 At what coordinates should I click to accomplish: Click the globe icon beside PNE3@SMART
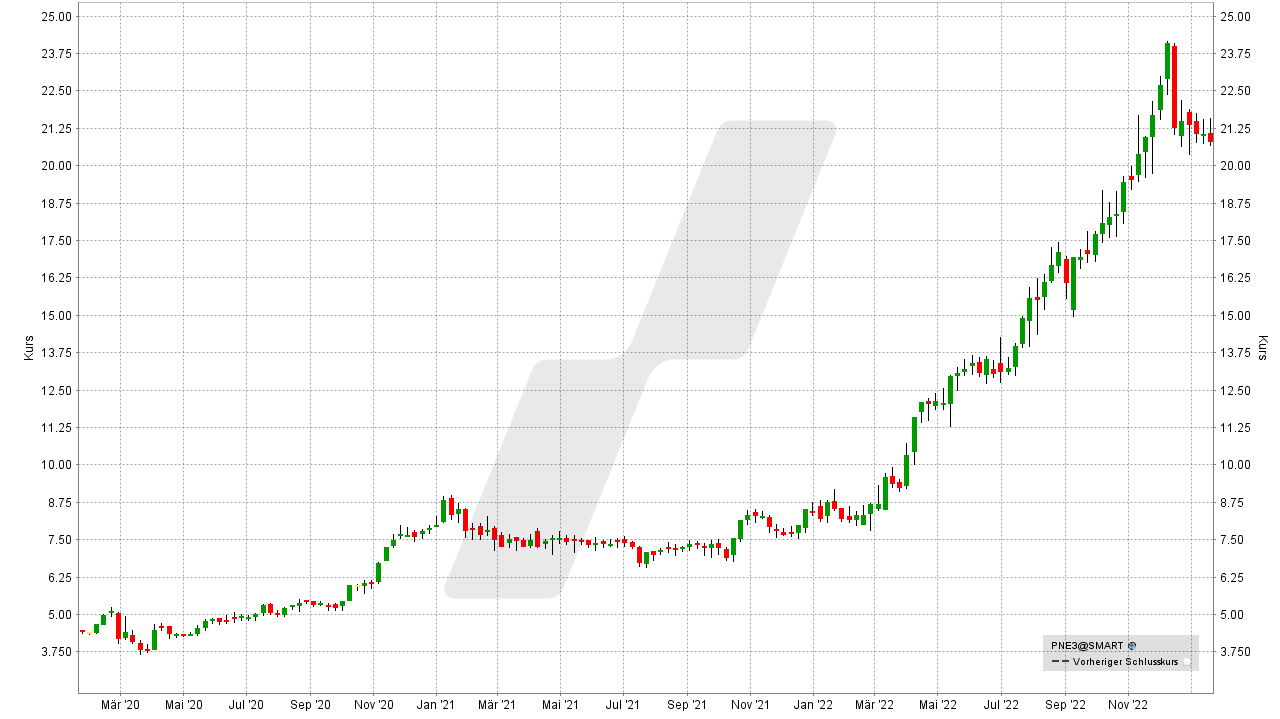coord(1131,646)
